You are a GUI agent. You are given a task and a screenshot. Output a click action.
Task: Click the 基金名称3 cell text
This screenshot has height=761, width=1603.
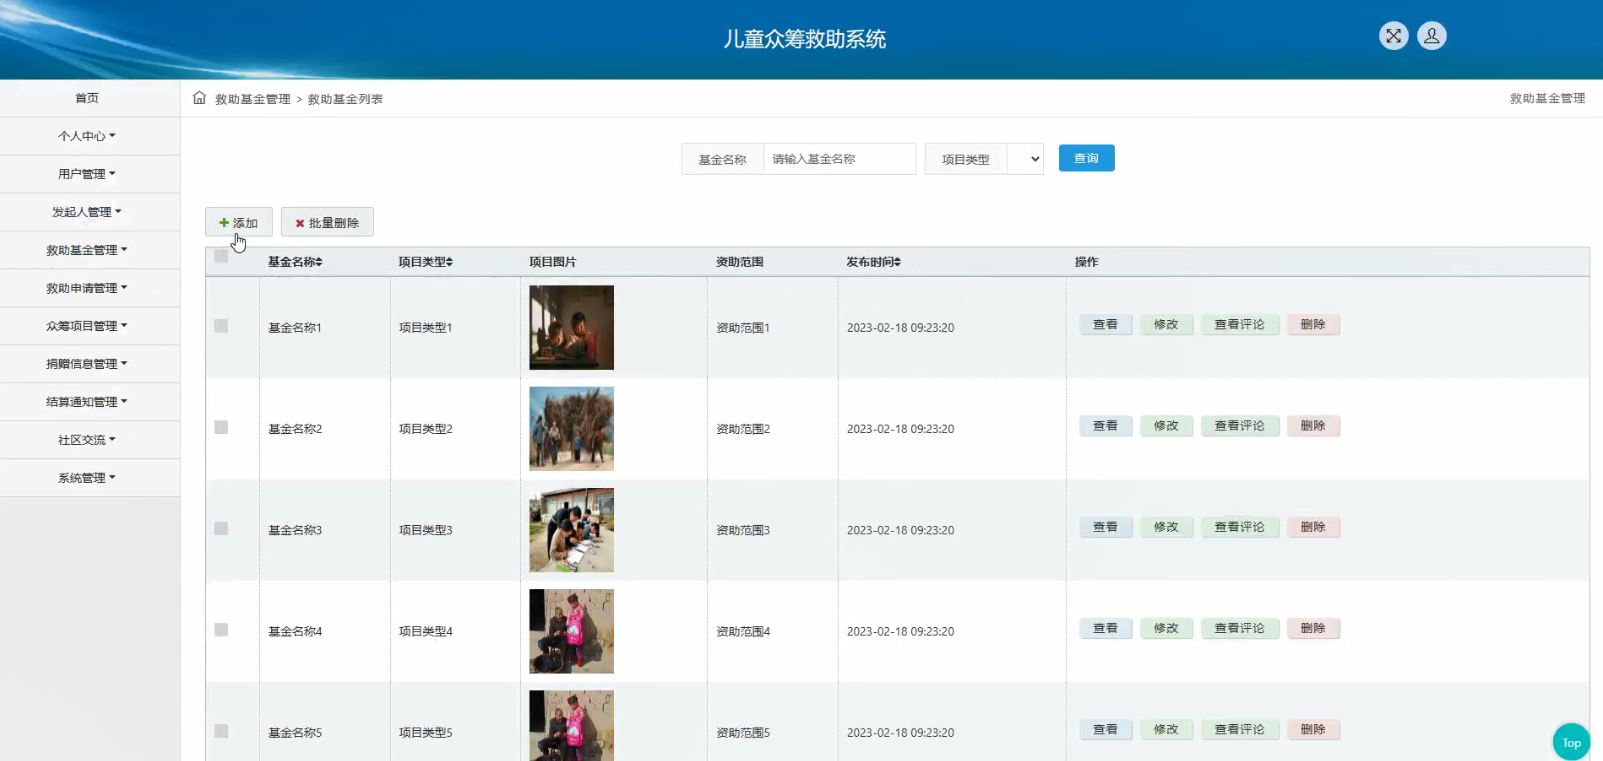tap(295, 530)
